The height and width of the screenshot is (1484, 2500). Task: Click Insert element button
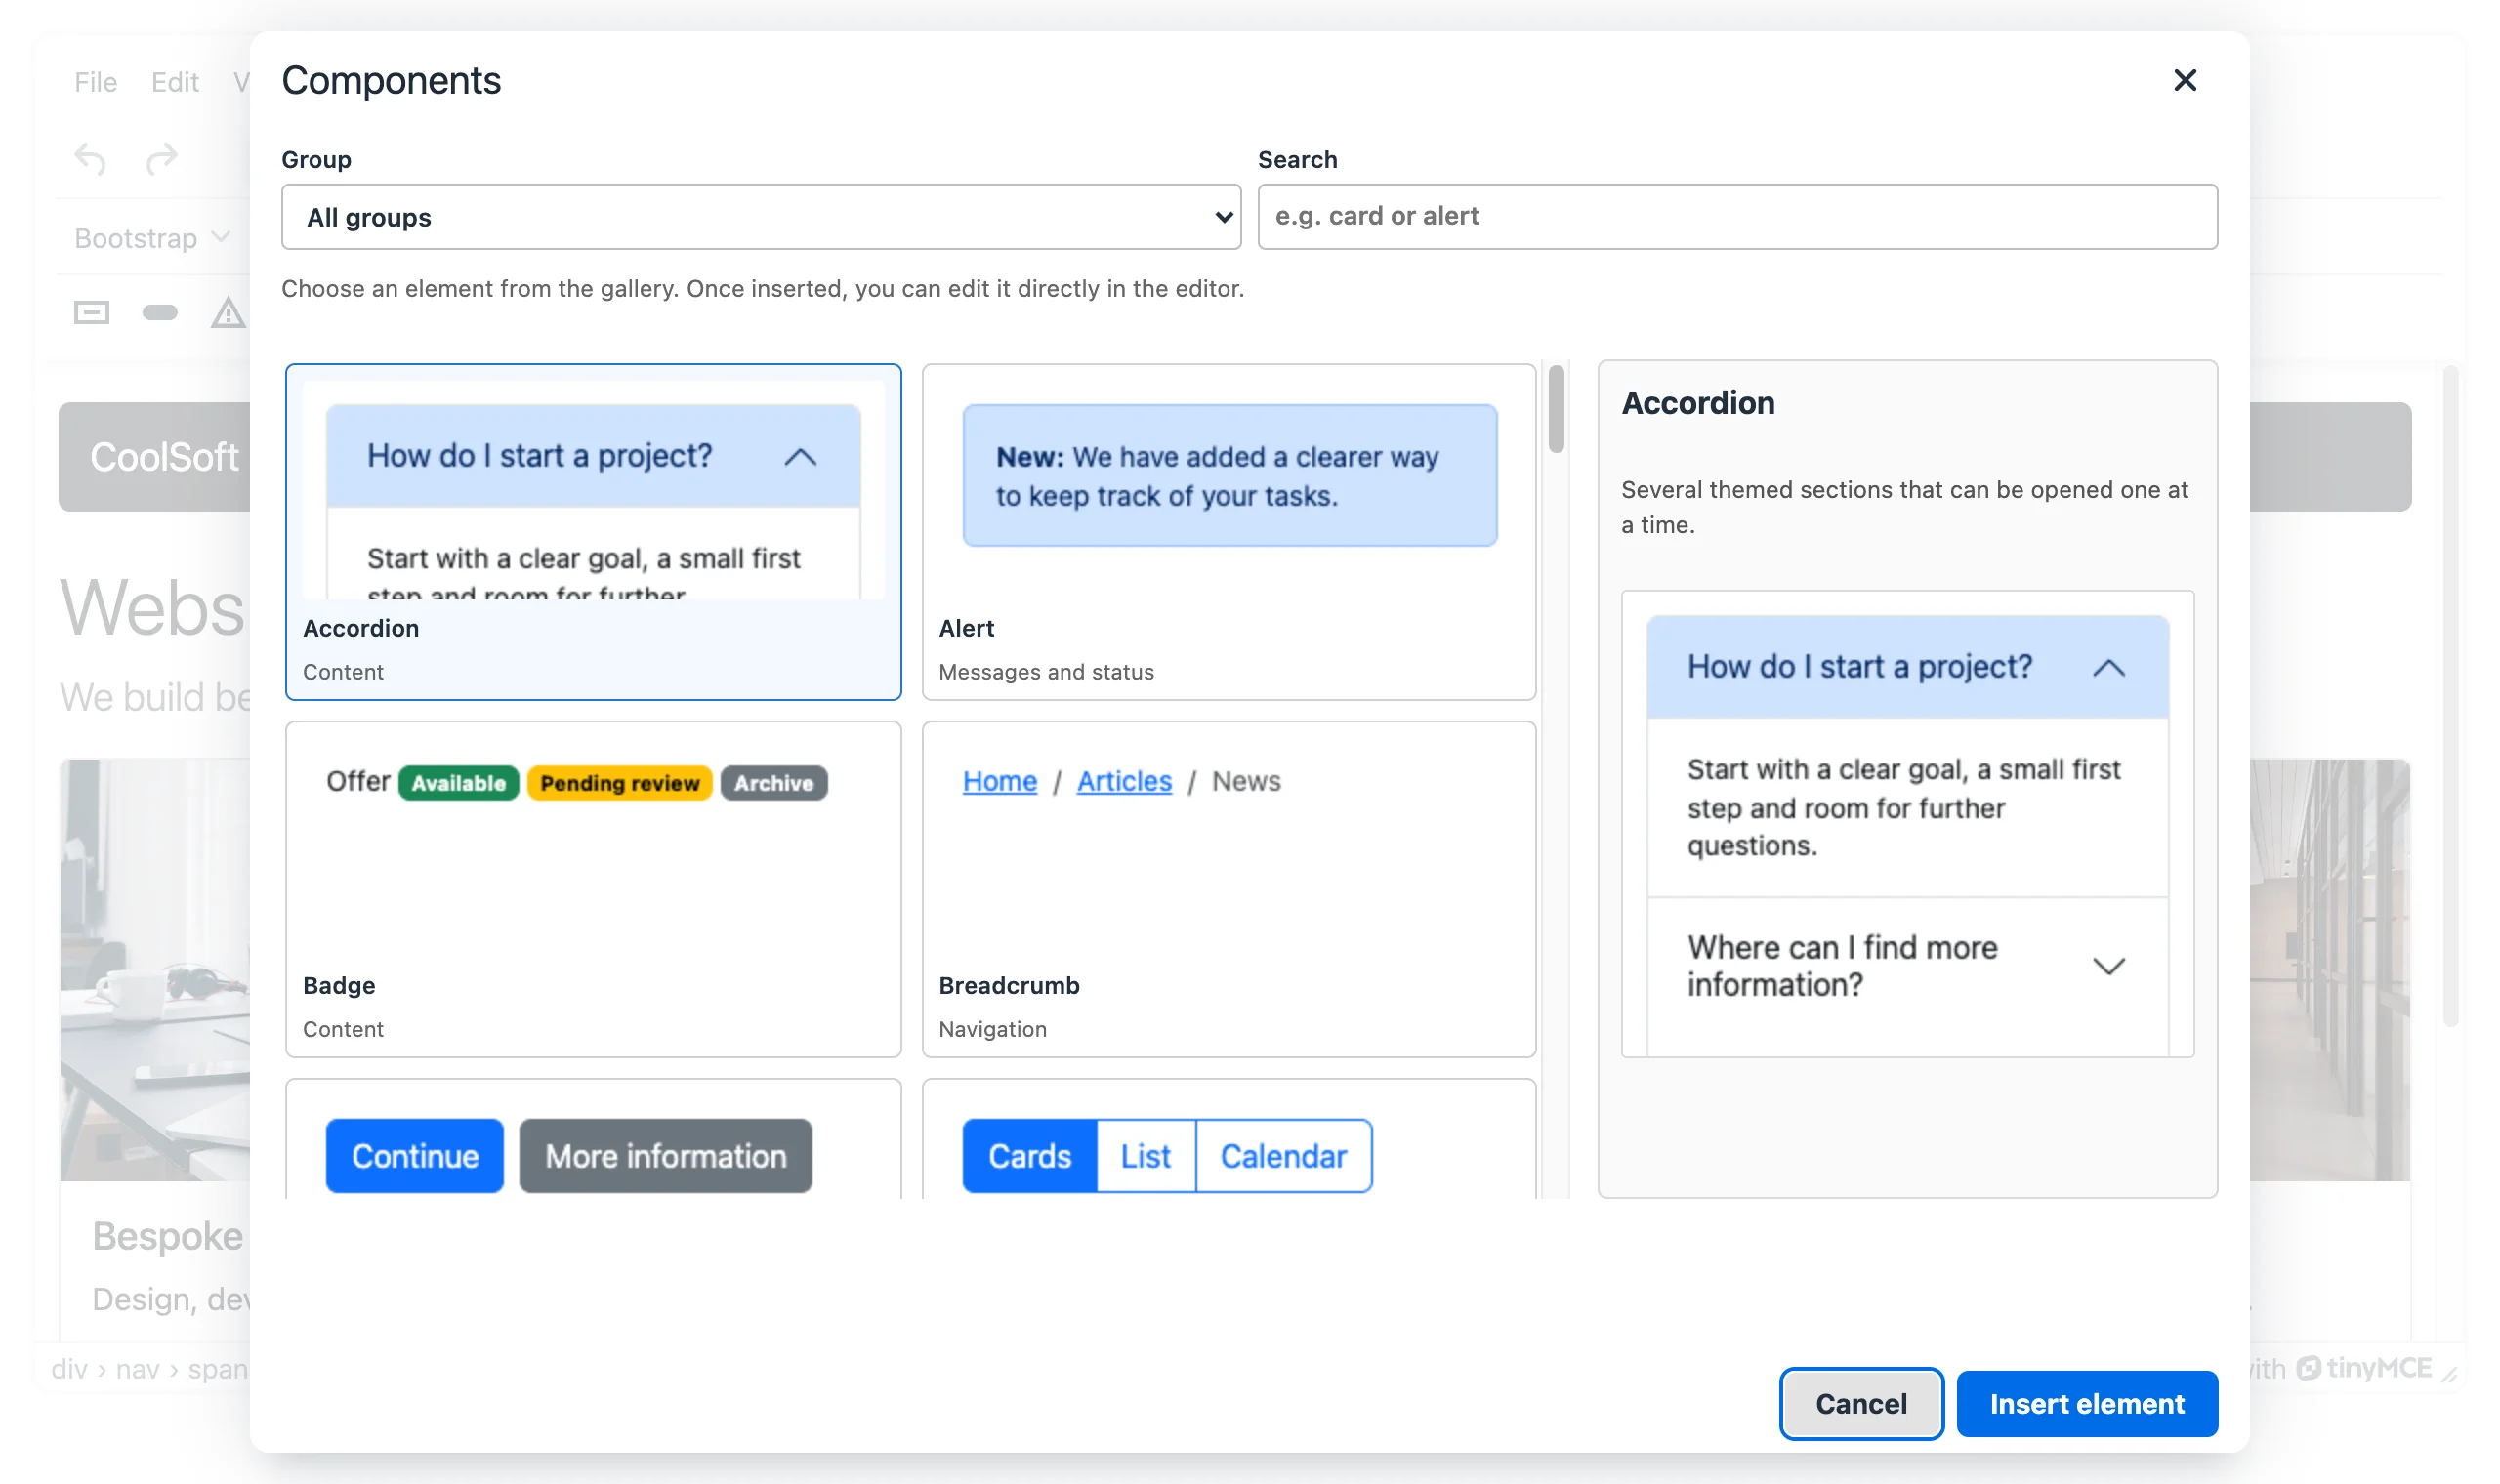(2087, 1403)
